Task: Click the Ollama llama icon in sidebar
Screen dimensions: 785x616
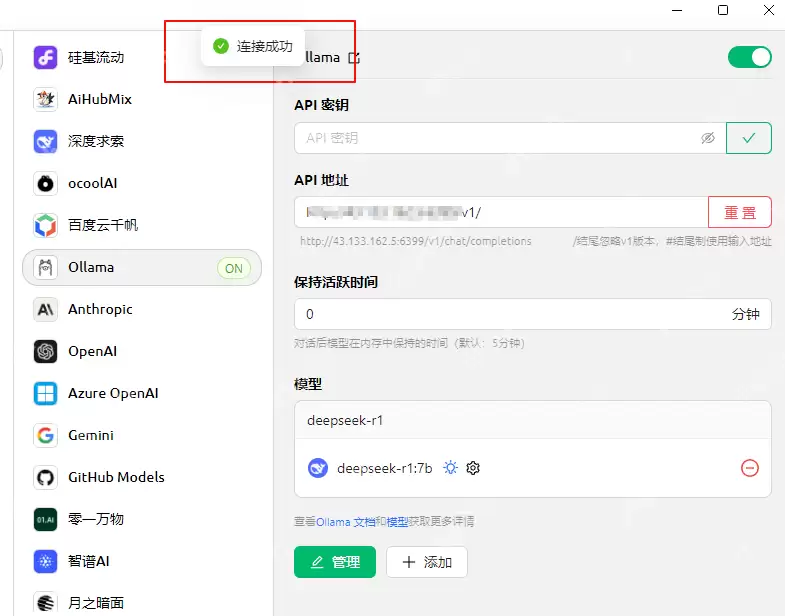Action: coord(45,267)
